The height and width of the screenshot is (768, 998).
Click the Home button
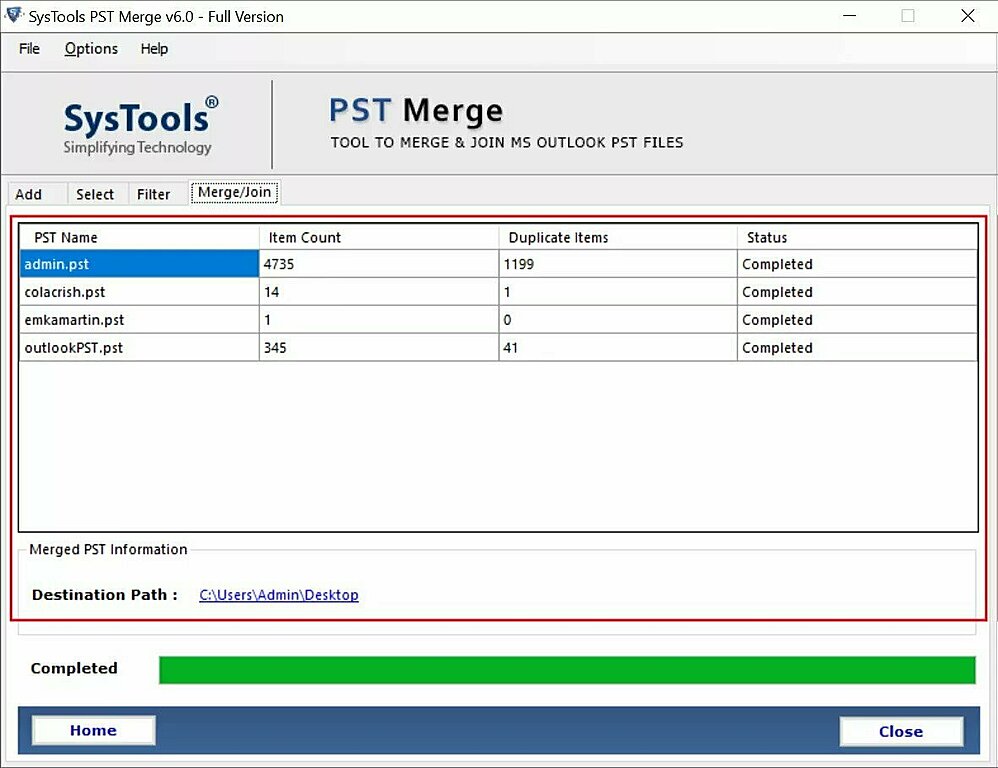92,730
